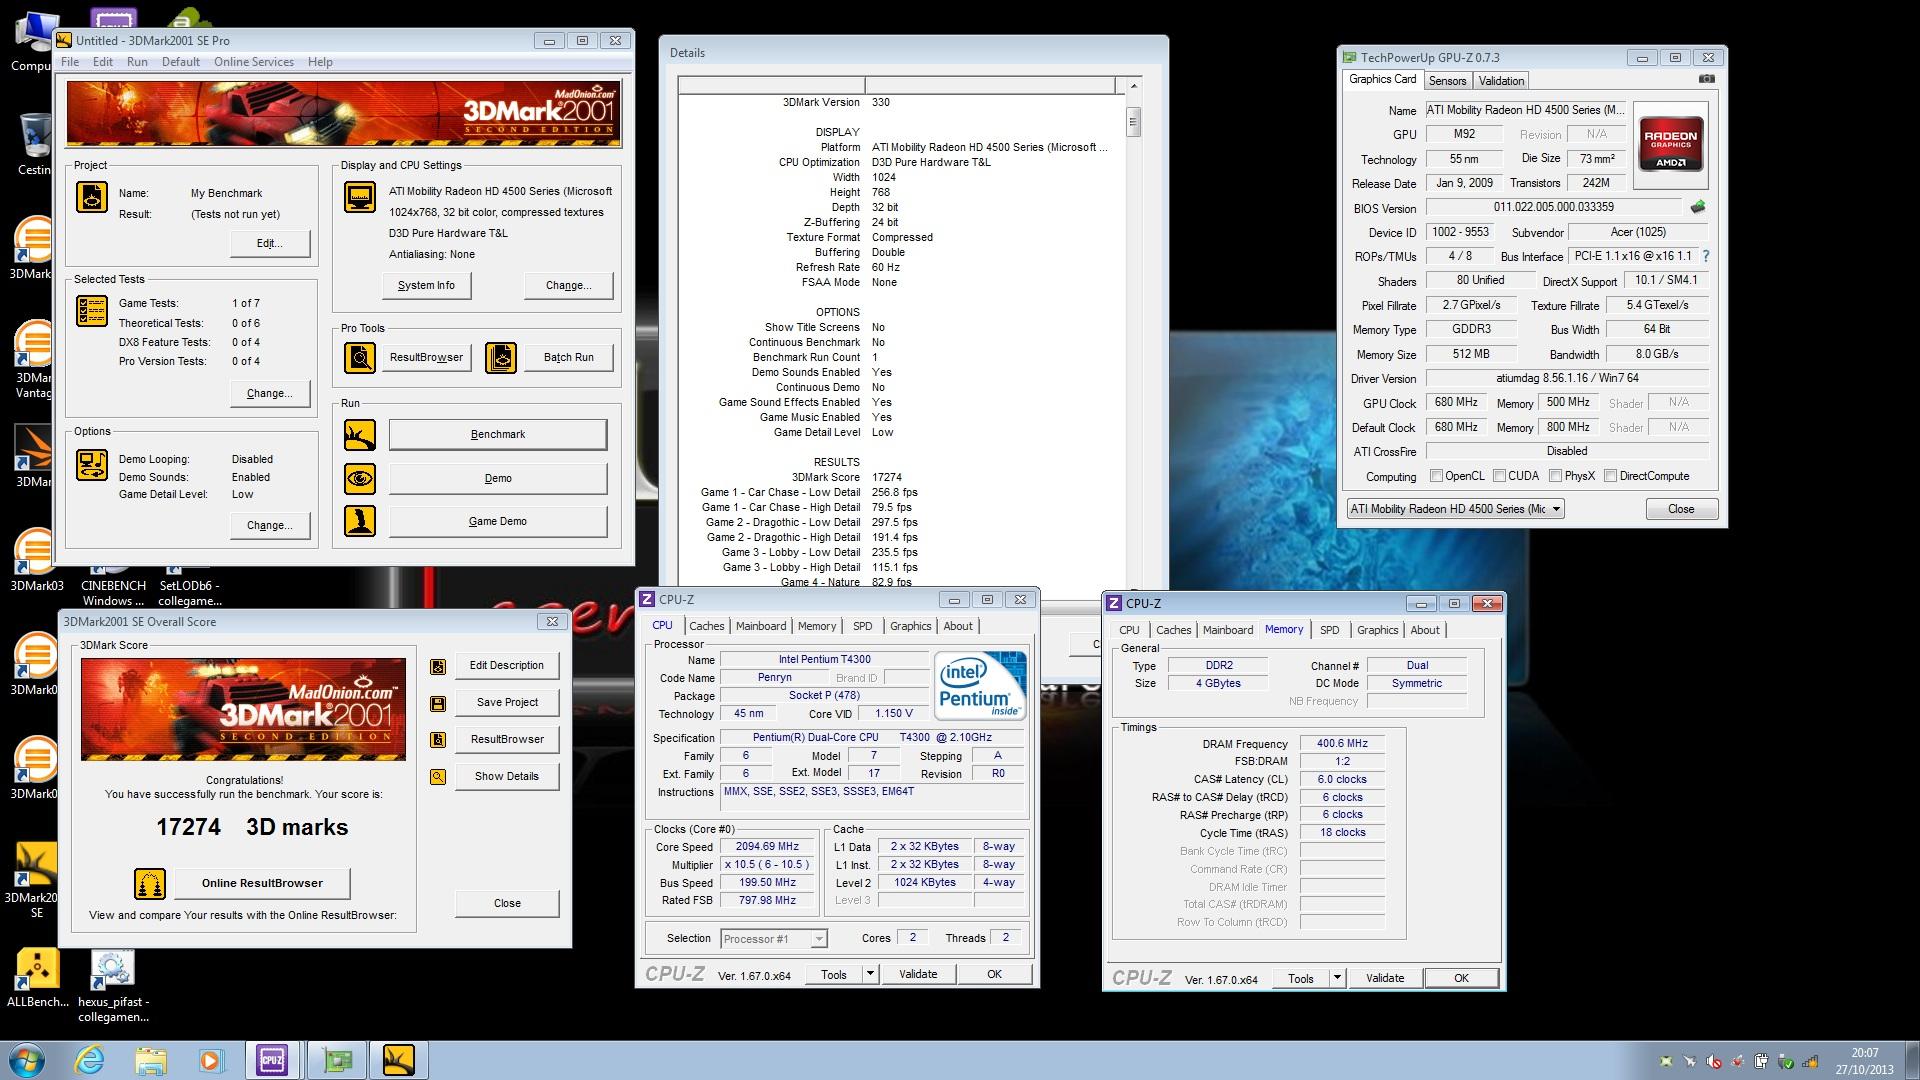Click the Project icon in 3DMark2001

tap(92, 197)
